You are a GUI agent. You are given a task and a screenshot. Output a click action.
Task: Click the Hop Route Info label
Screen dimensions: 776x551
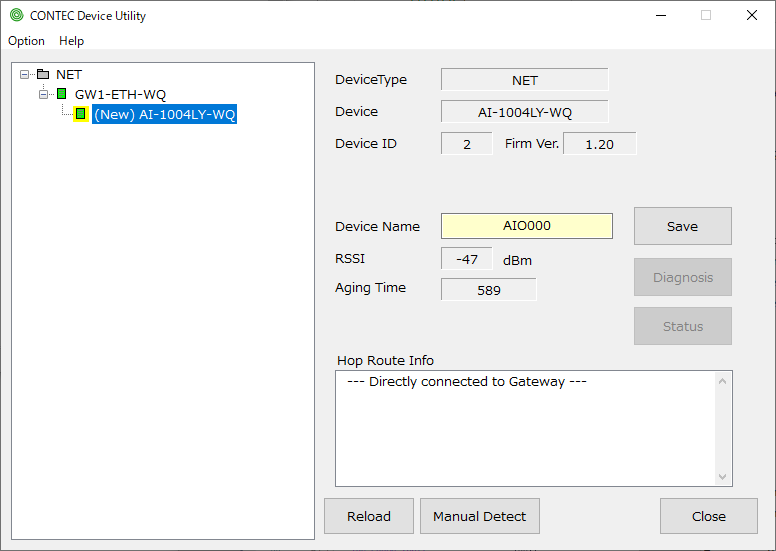(x=385, y=360)
